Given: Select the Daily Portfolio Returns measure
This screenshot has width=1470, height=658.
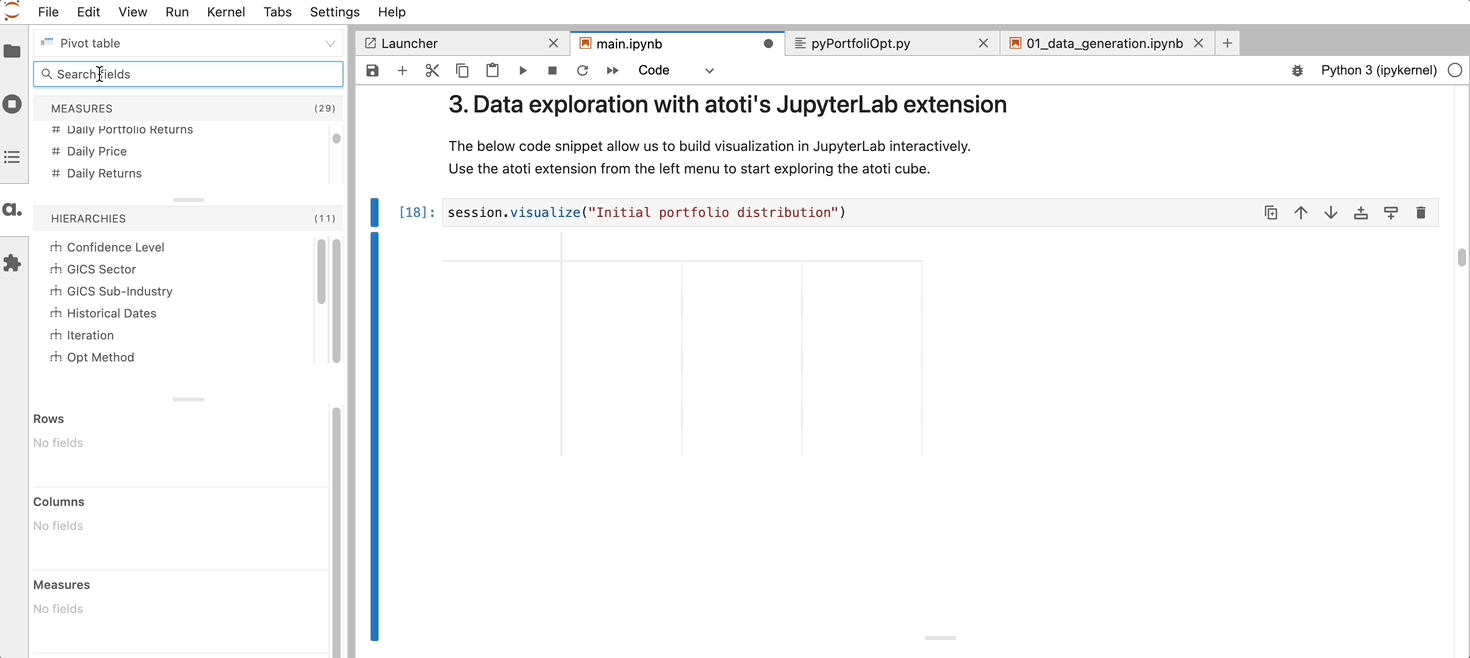Looking at the screenshot, I should pos(130,130).
